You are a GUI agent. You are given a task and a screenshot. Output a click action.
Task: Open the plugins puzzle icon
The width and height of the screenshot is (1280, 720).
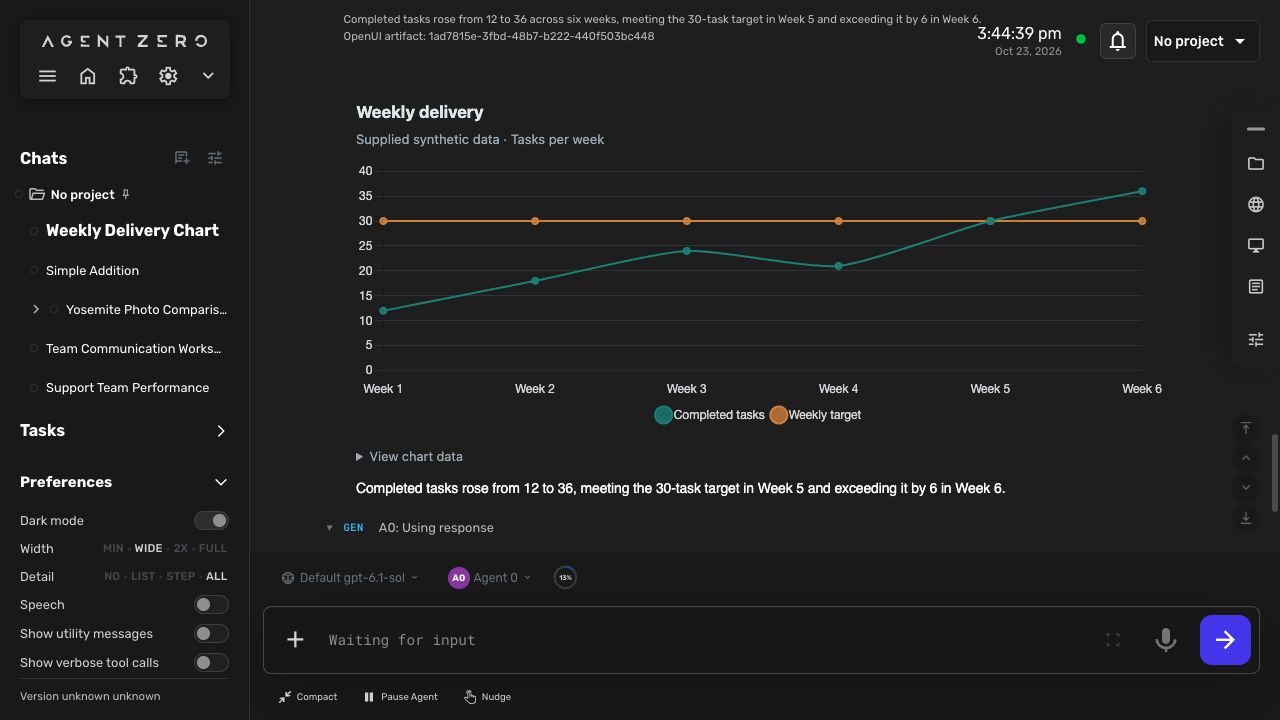[128, 76]
